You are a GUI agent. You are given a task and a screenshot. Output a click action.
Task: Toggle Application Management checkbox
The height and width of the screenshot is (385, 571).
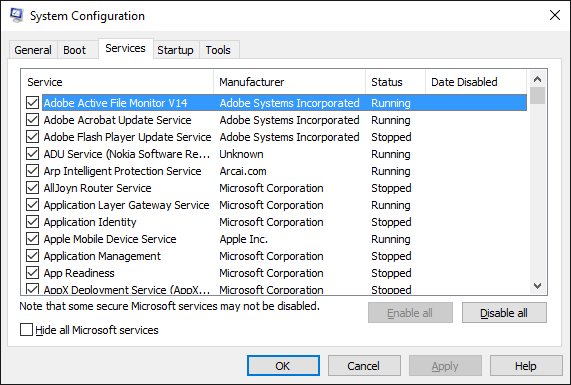(x=32, y=256)
